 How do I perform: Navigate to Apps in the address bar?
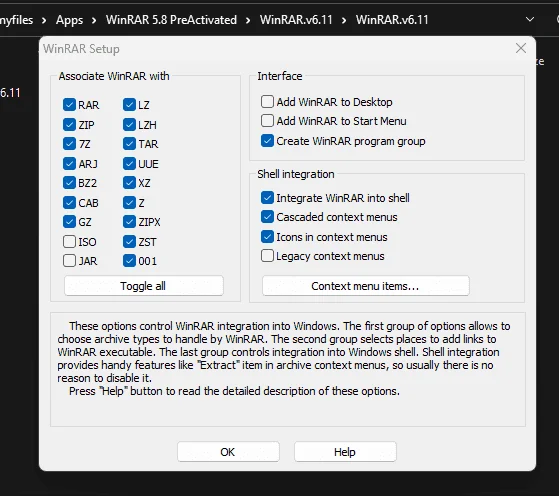click(70, 20)
